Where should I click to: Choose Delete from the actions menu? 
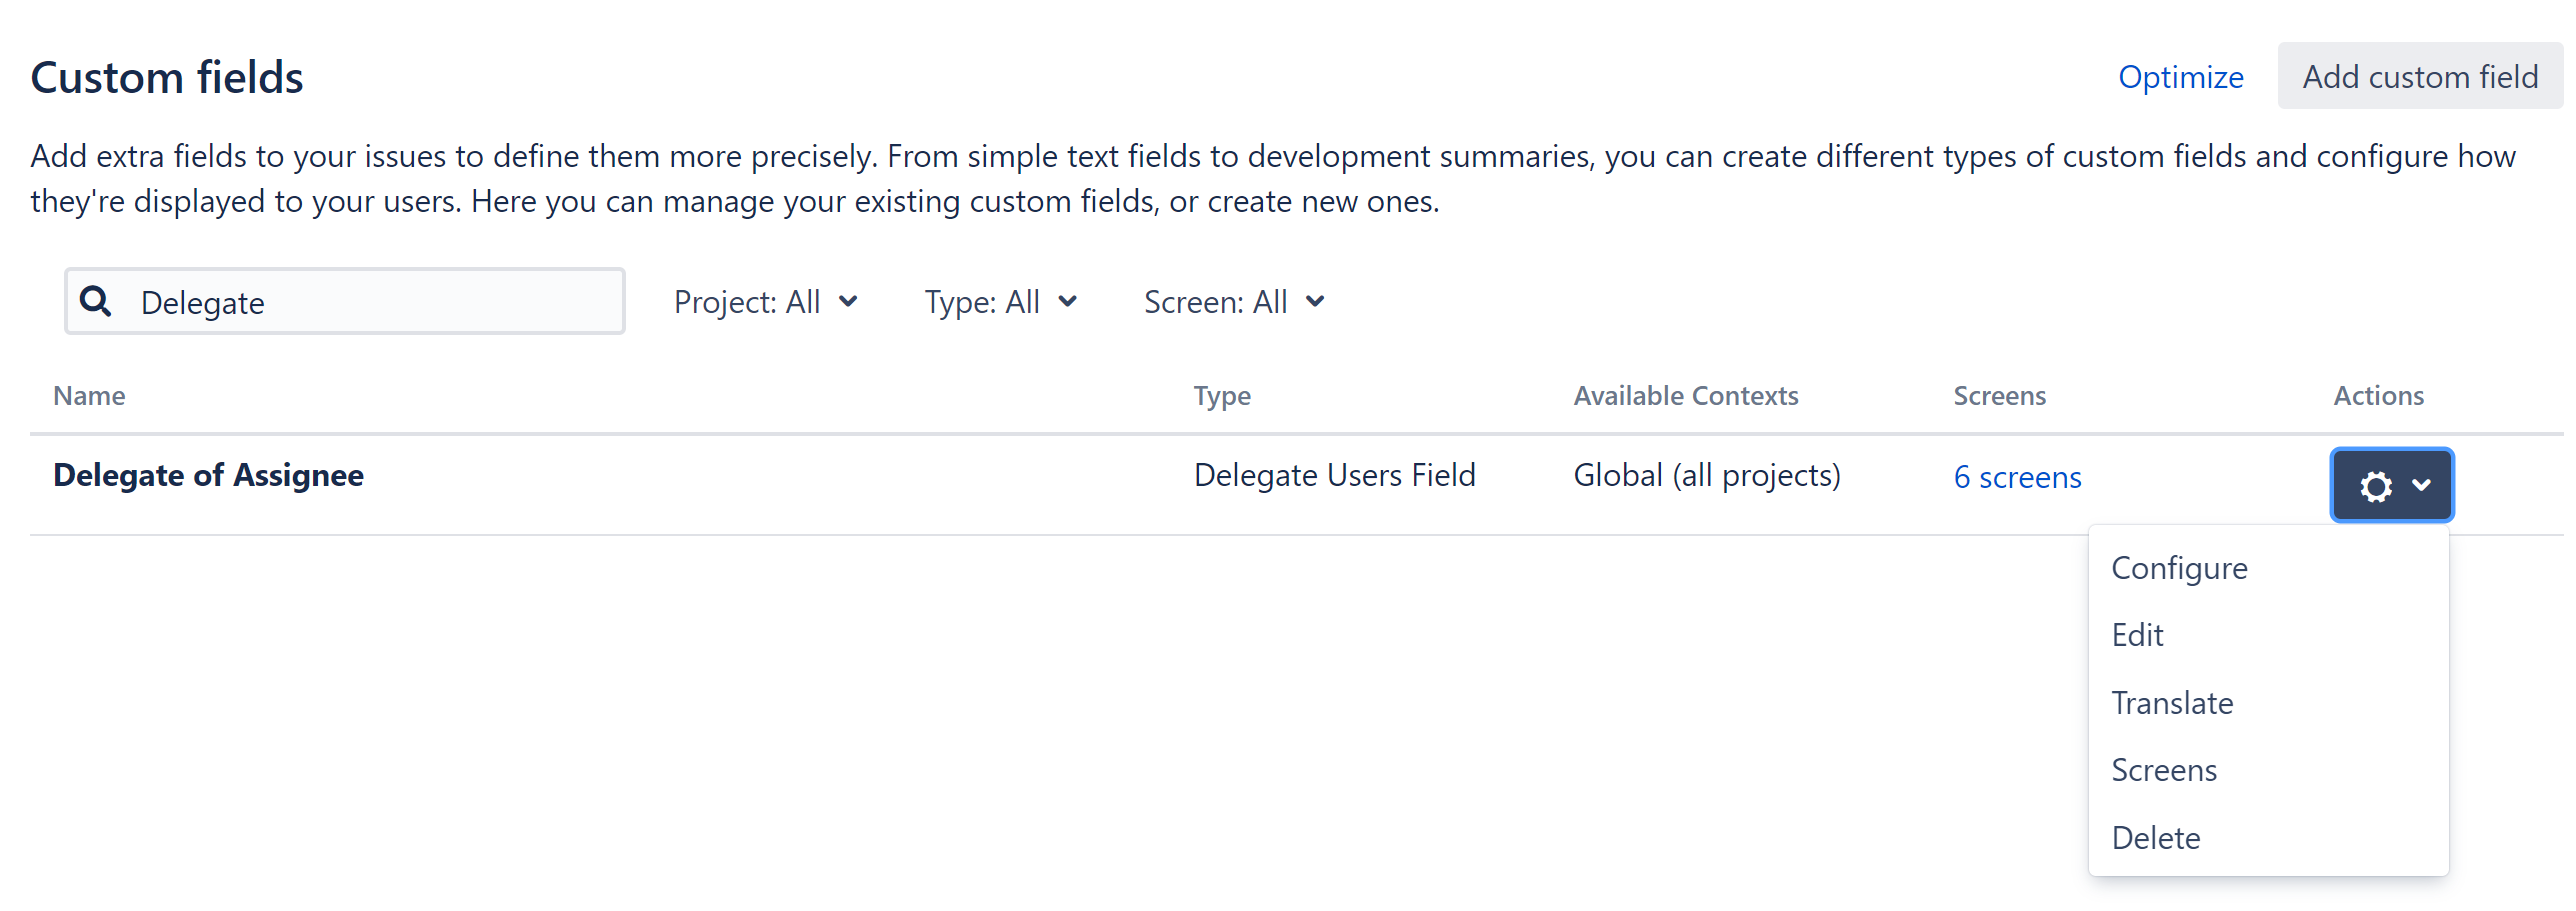2156,838
